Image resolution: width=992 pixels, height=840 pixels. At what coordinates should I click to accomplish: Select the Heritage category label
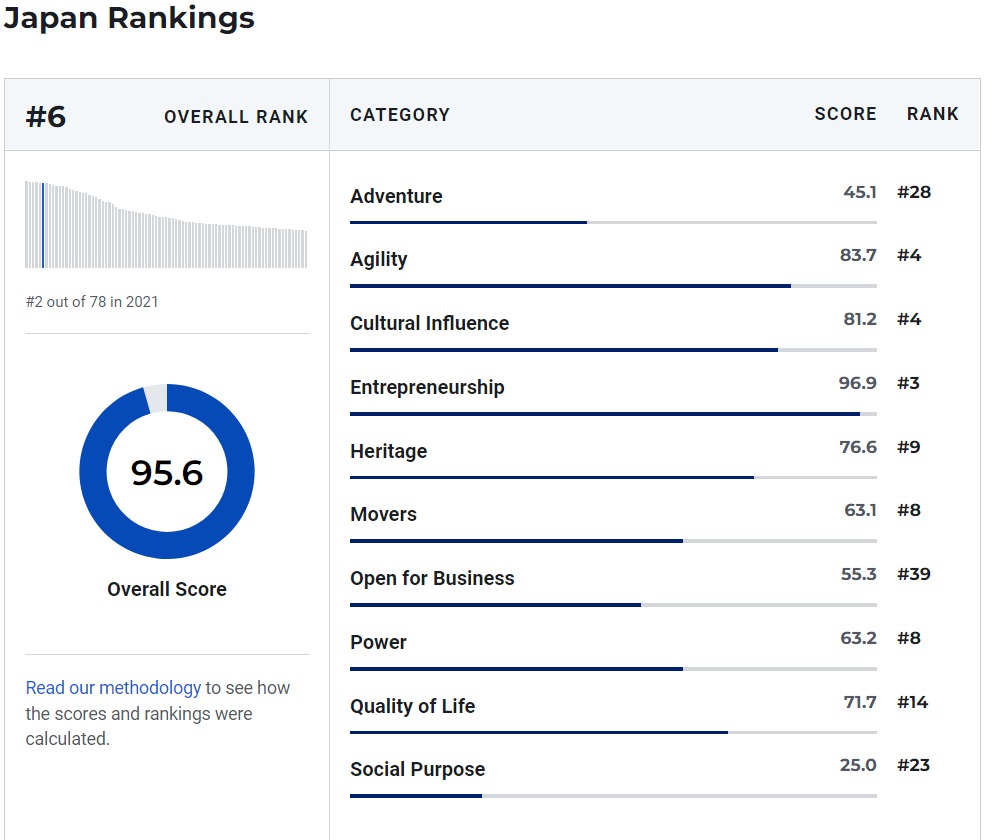[388, 451]
